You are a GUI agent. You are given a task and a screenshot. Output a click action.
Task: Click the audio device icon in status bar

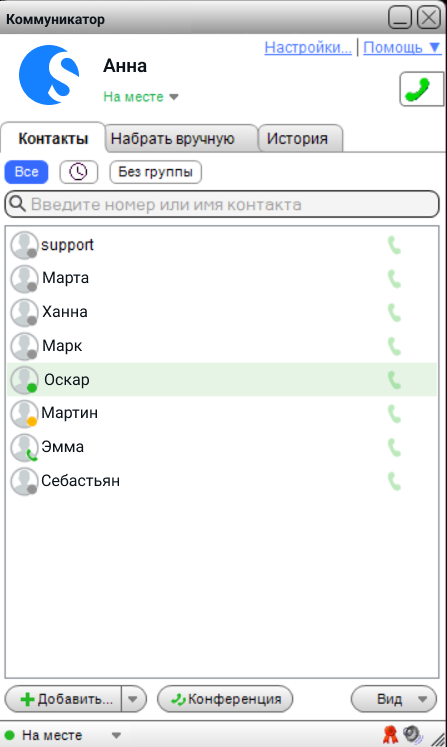pyautogui.click(x=413, y=735)
